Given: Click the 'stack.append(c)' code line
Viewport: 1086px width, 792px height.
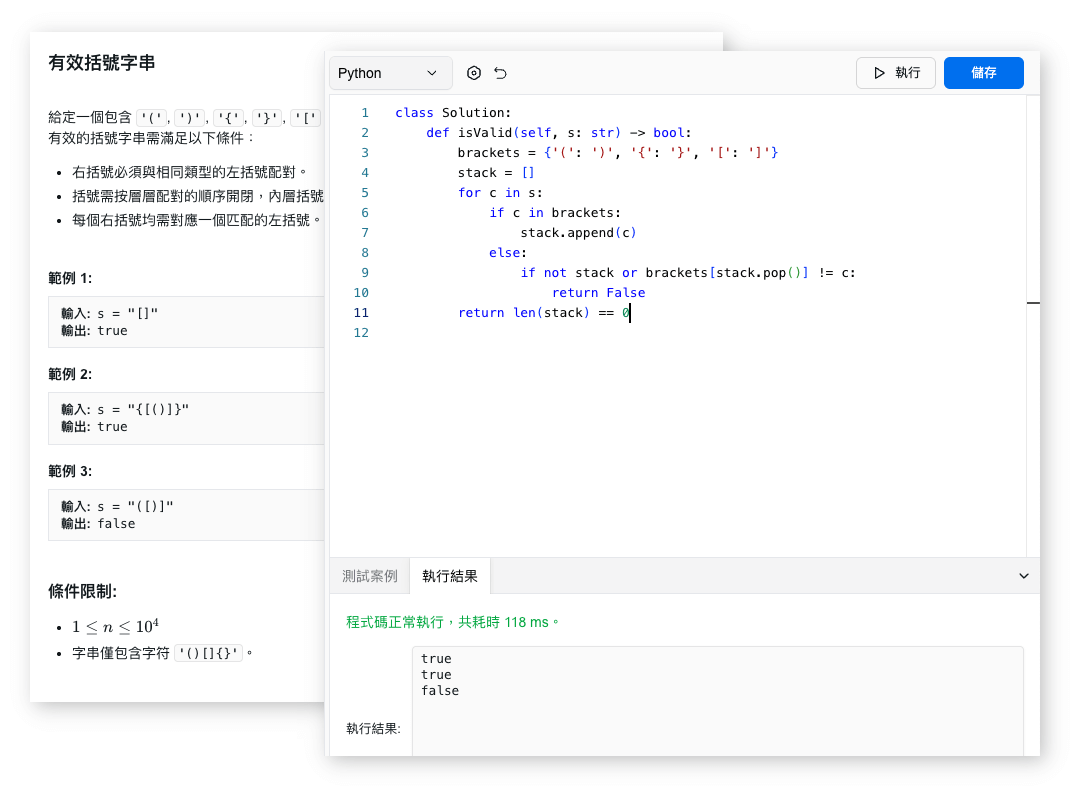Looking at the screenshot, I should pyautogui.click(x=578, y=233).
